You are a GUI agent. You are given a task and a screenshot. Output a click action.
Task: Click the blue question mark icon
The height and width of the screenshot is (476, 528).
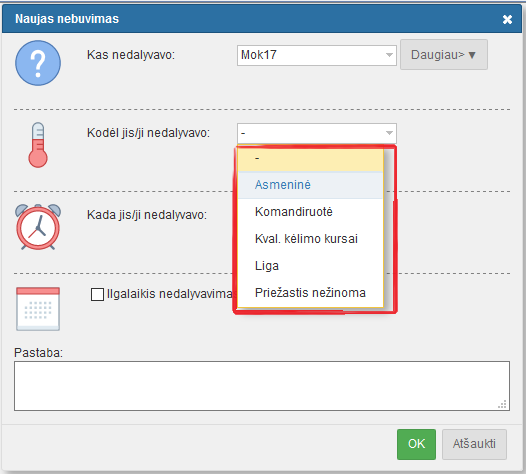pyautogui.click(x=38, y=63)
